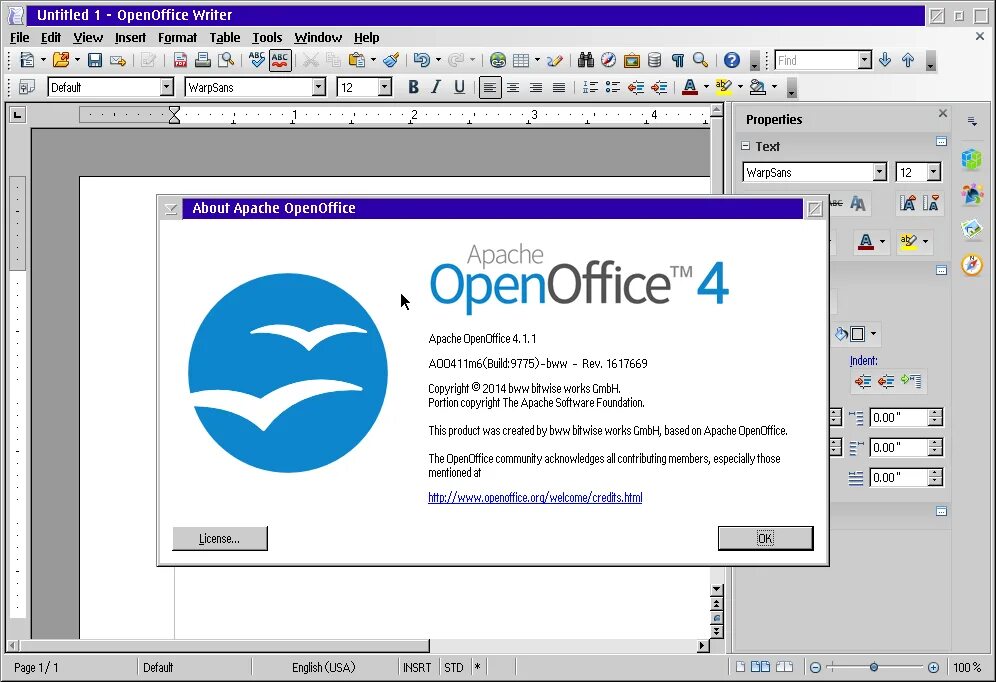Open the File menu
This screenshot has width=996, height=682.
coord(20,37)
